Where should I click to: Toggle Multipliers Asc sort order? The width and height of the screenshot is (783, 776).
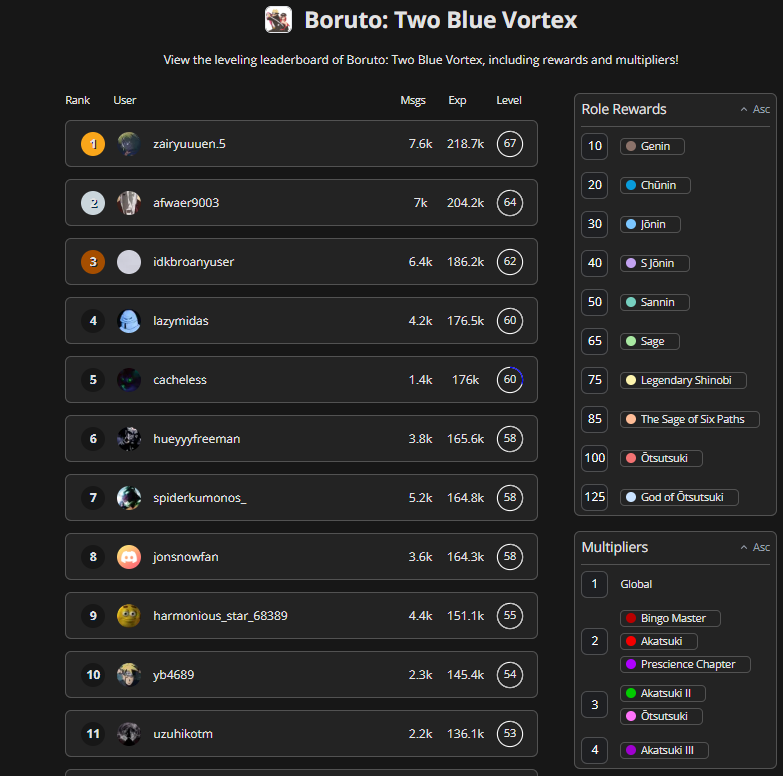755,547
